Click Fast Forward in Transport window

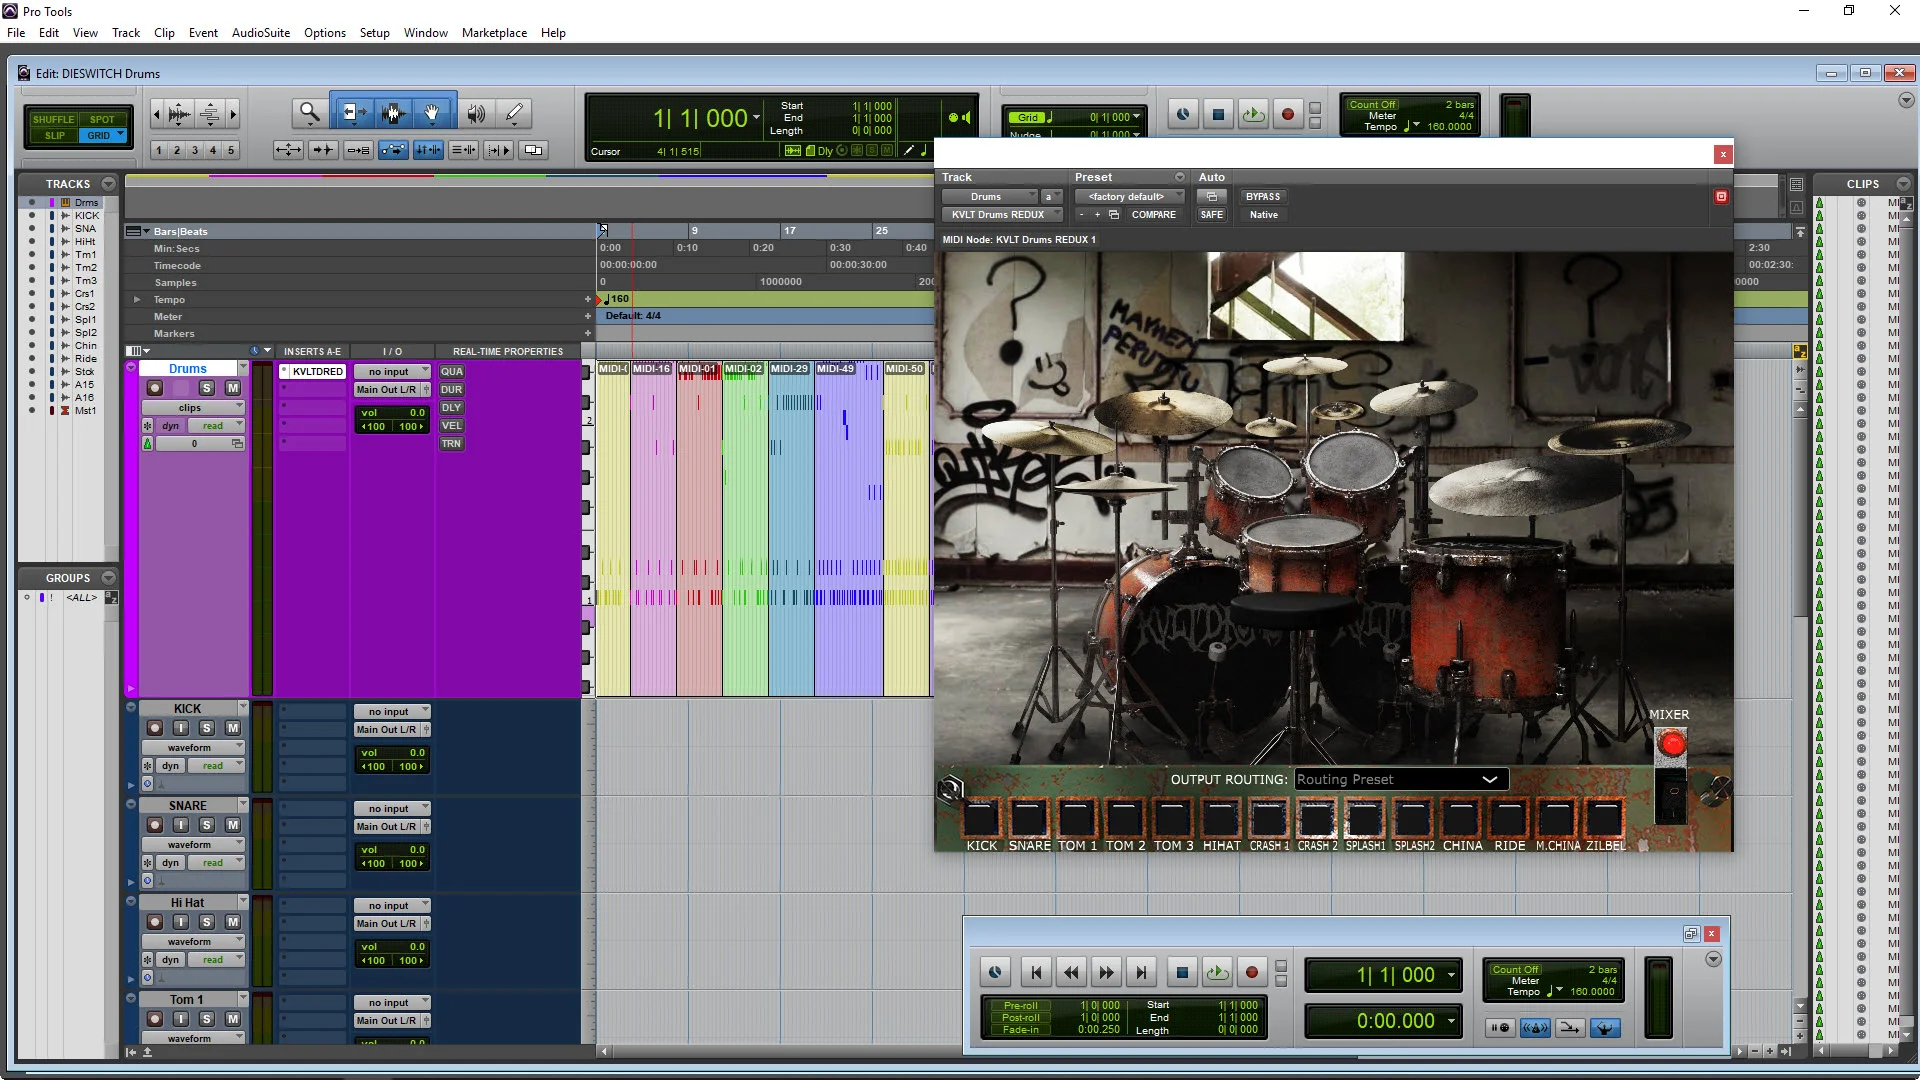pos(1106,972)
